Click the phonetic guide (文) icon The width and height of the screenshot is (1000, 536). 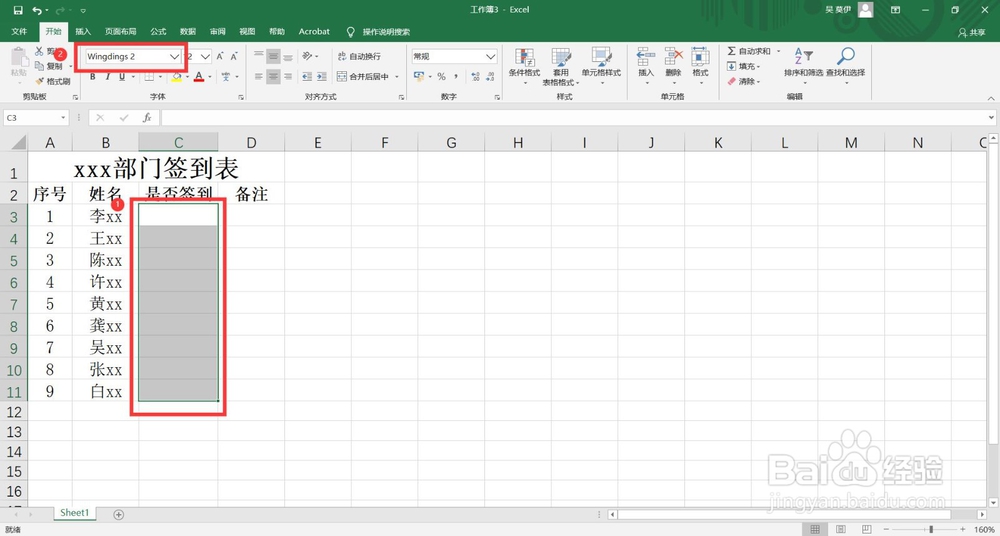[x=226, y=77]
